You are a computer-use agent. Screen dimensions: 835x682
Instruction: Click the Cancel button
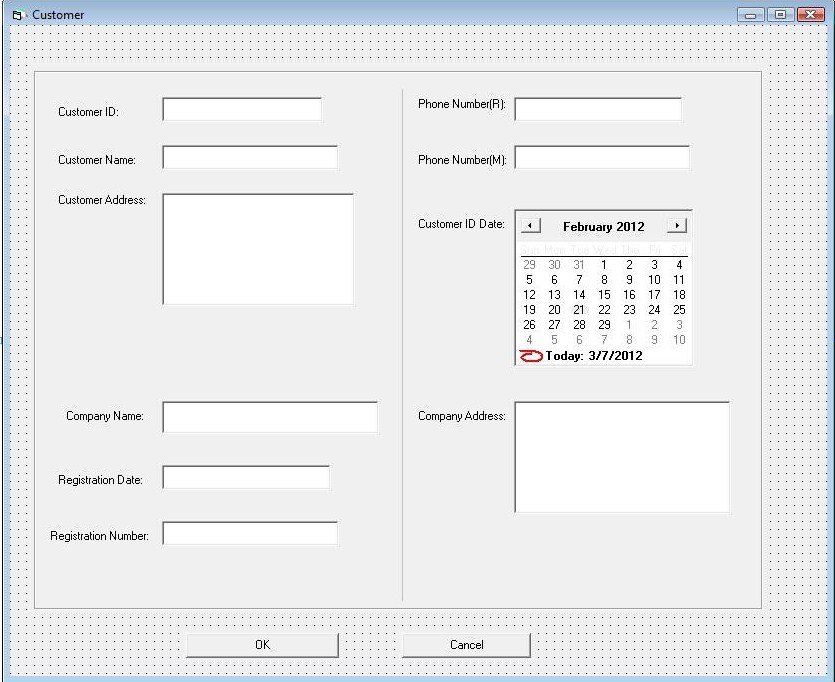[464, 644]
